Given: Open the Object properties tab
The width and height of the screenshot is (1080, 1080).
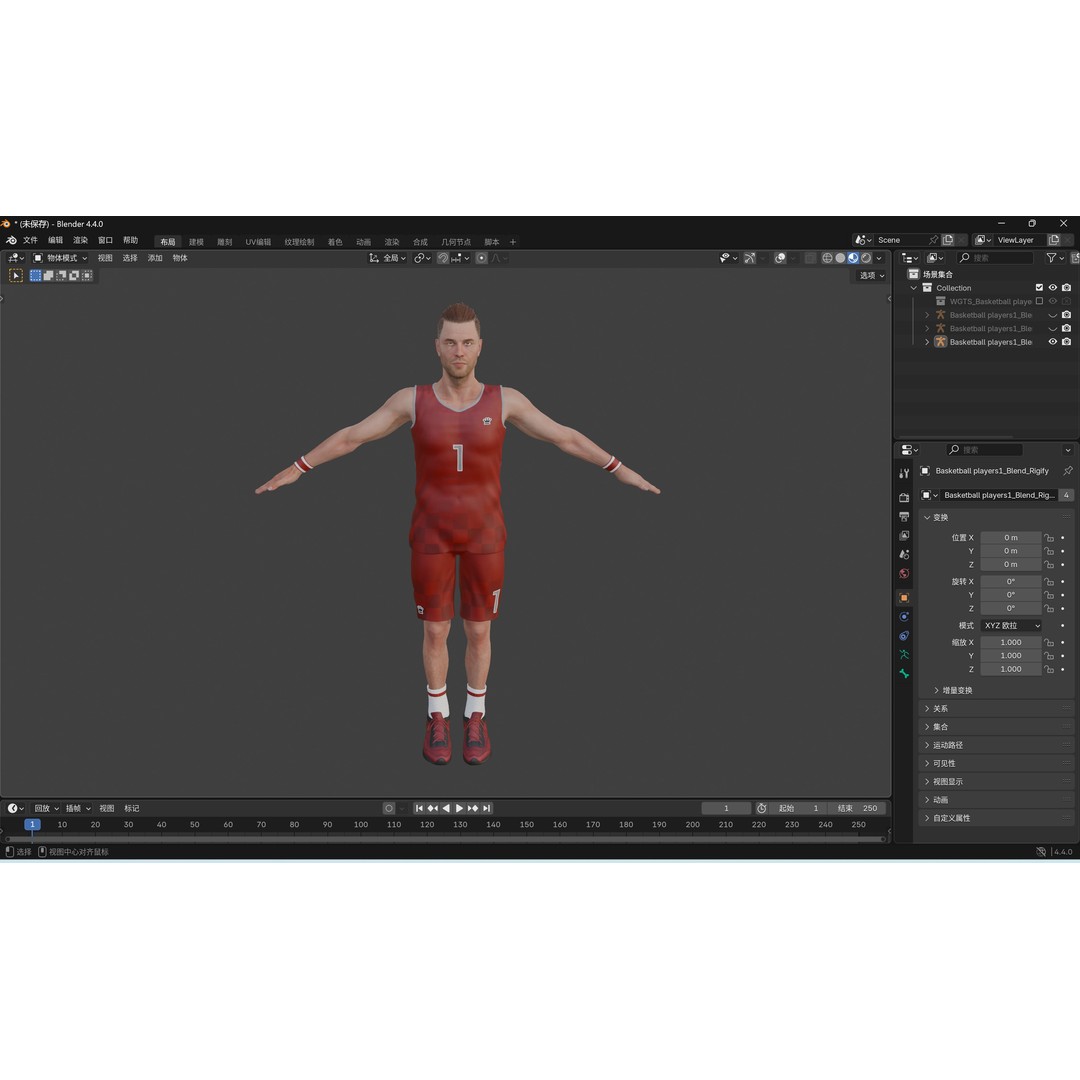Looking at the screenshot, I should [904, 598].
